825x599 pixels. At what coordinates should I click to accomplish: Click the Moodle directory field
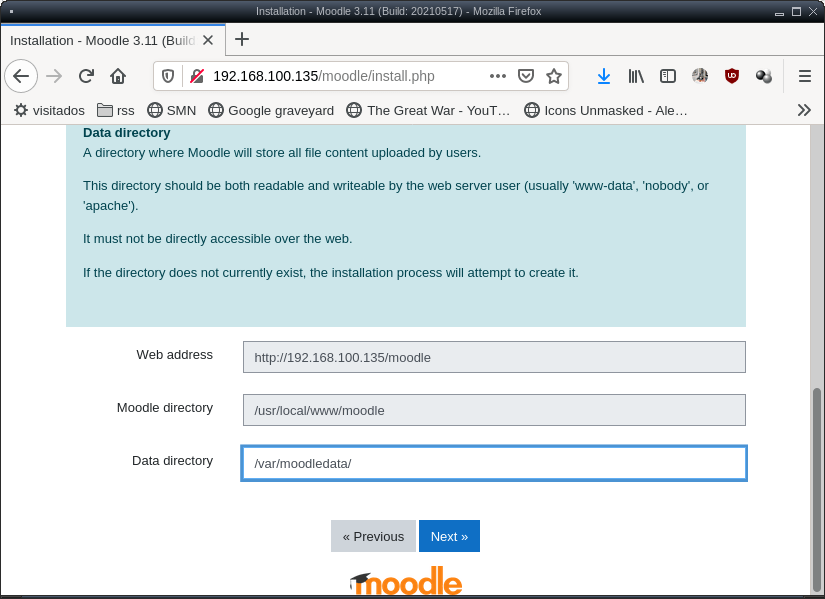tap(494, 410)
